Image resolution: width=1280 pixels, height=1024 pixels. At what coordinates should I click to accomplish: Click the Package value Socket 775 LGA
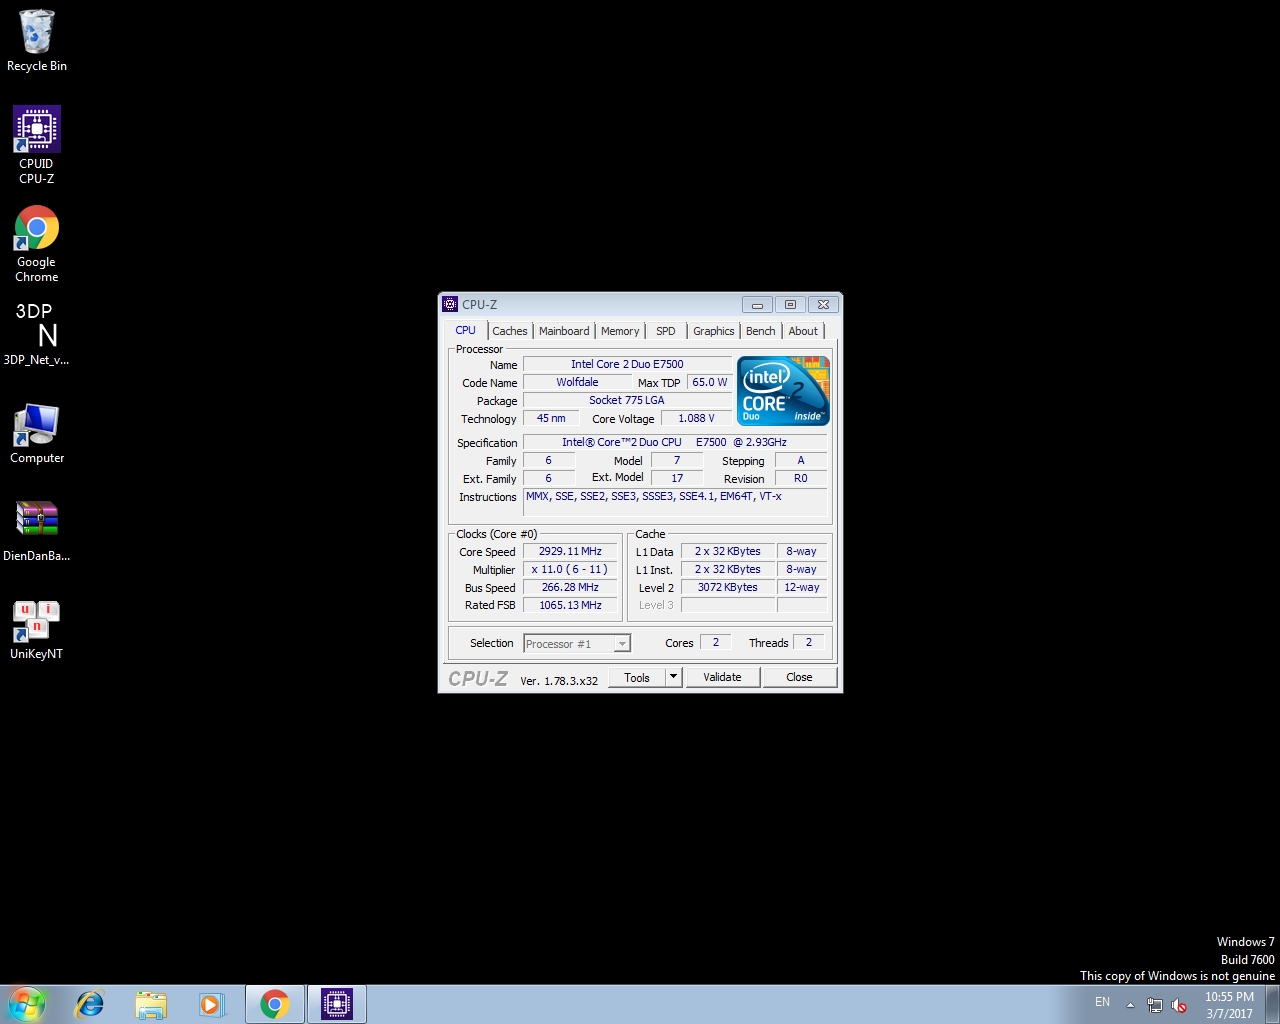[x=627, y=400]
